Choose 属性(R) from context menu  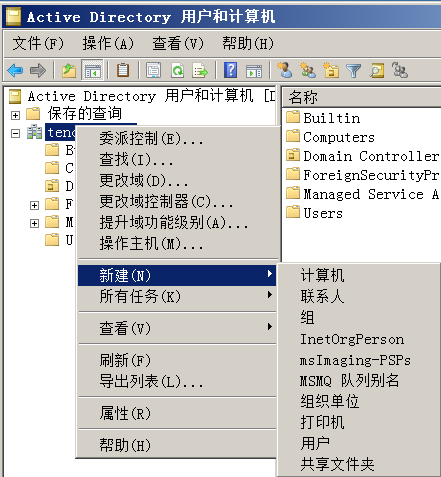click(x=177, y=413)
